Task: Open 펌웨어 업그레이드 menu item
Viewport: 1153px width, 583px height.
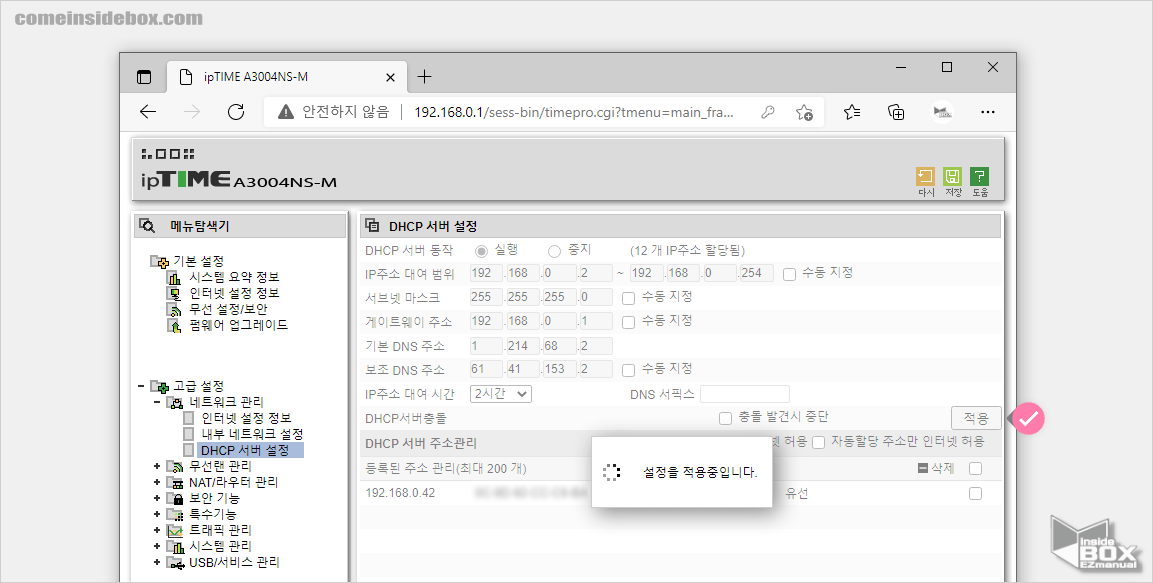Action: point(238,325)
